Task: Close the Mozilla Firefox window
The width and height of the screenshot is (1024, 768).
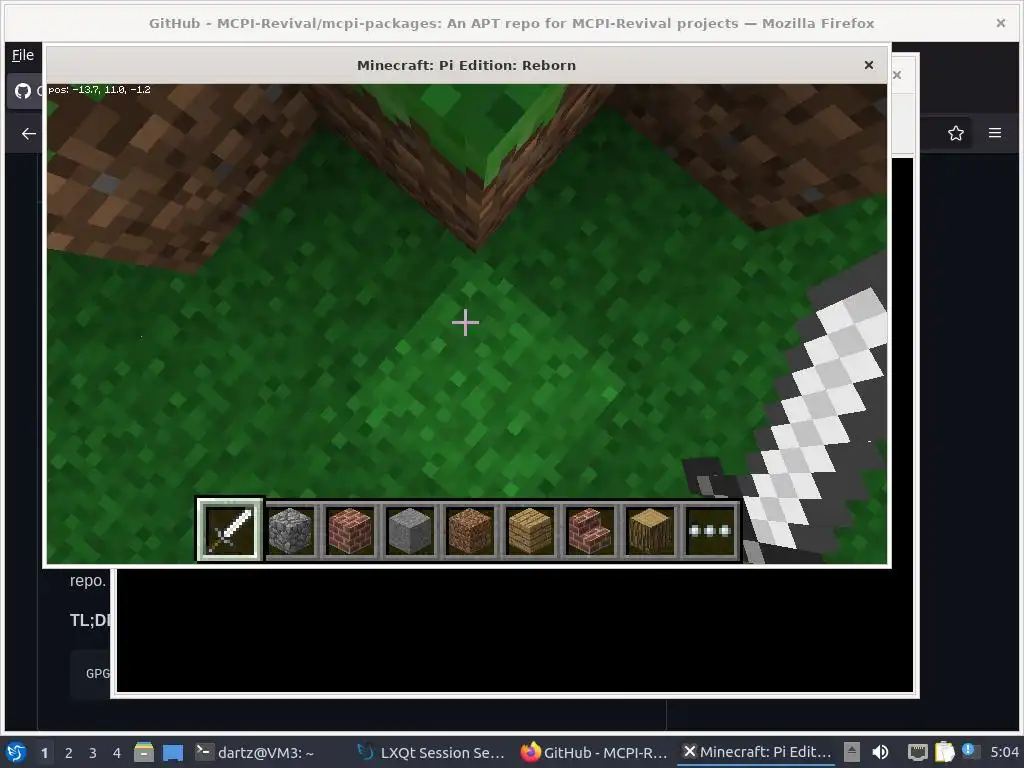Action: click(1000, 23)
